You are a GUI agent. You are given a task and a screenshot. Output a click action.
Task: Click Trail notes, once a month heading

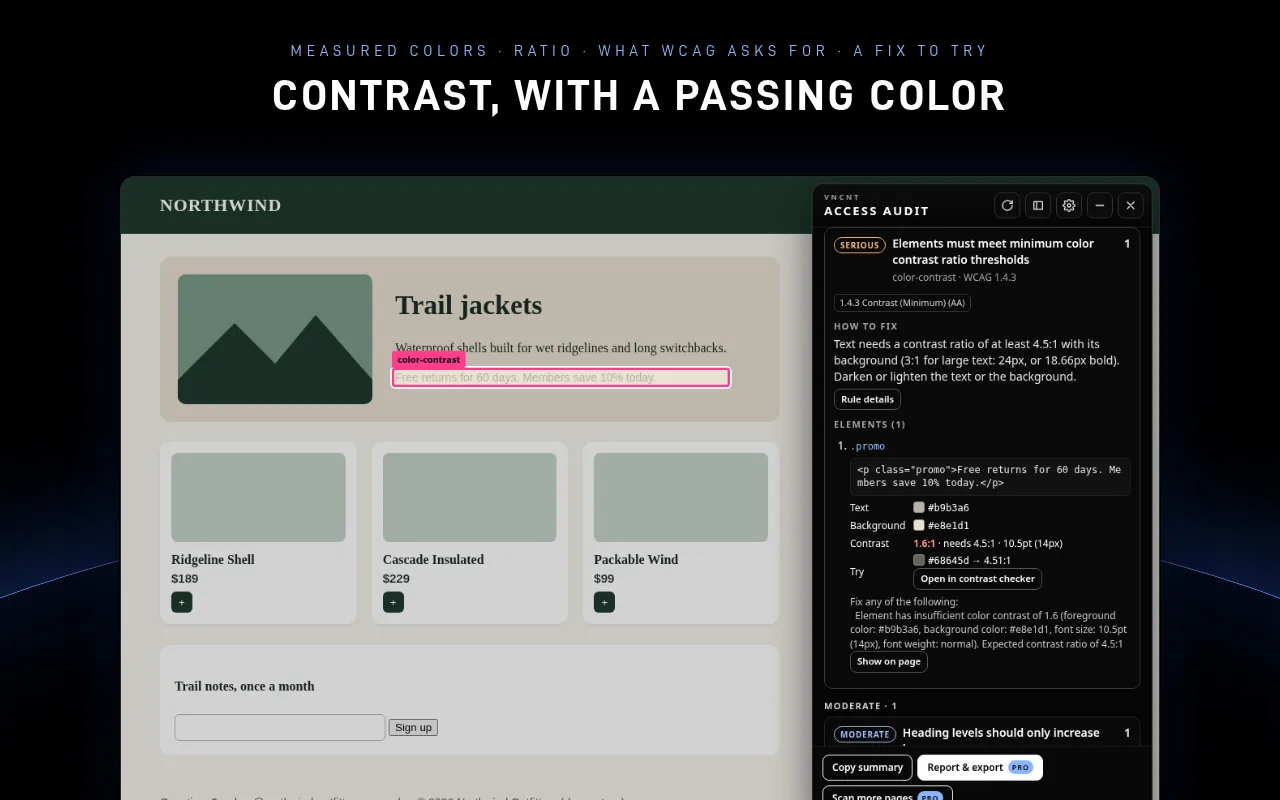tap(245, 686)
